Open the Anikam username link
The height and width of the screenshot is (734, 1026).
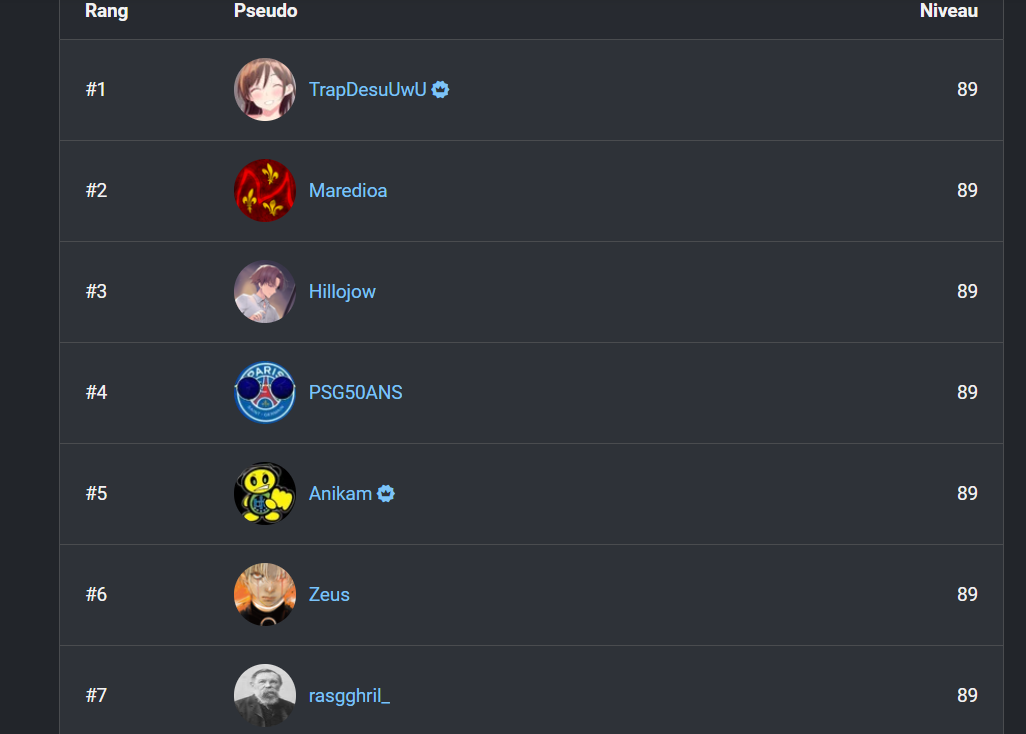(340, 493)
